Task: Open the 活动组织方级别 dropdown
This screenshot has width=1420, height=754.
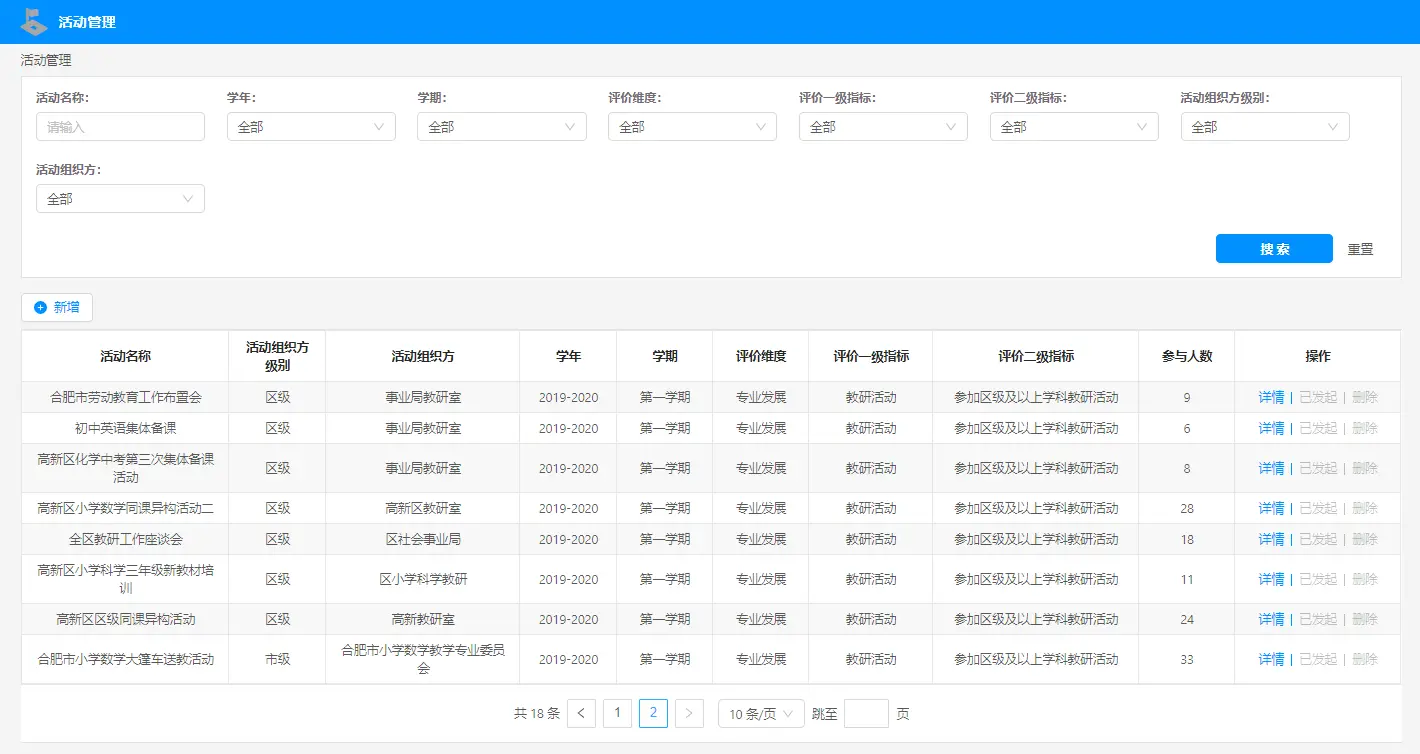Action: pyautogui.click(x=1264, y=127)
